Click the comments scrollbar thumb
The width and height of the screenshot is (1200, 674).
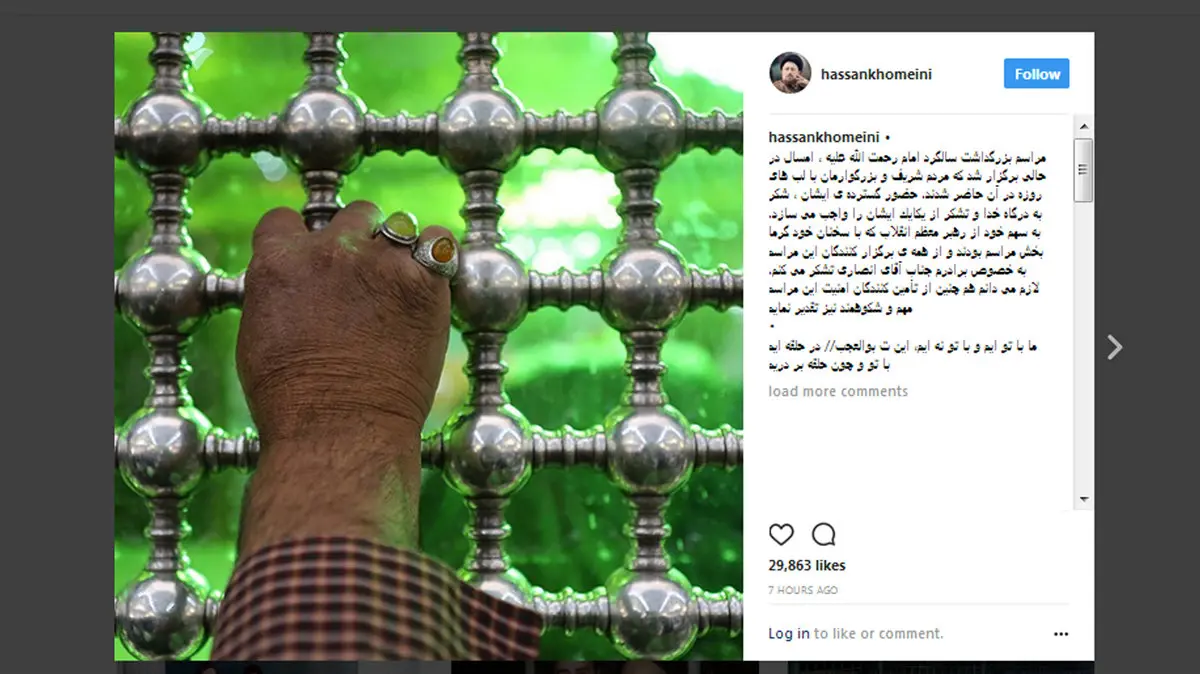1084,170
